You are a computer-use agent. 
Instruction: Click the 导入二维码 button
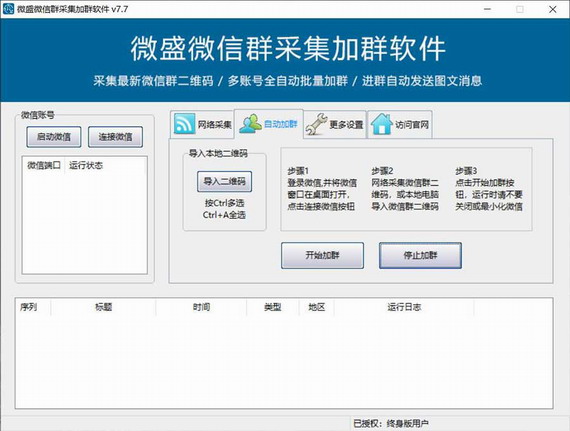[224, 181]
